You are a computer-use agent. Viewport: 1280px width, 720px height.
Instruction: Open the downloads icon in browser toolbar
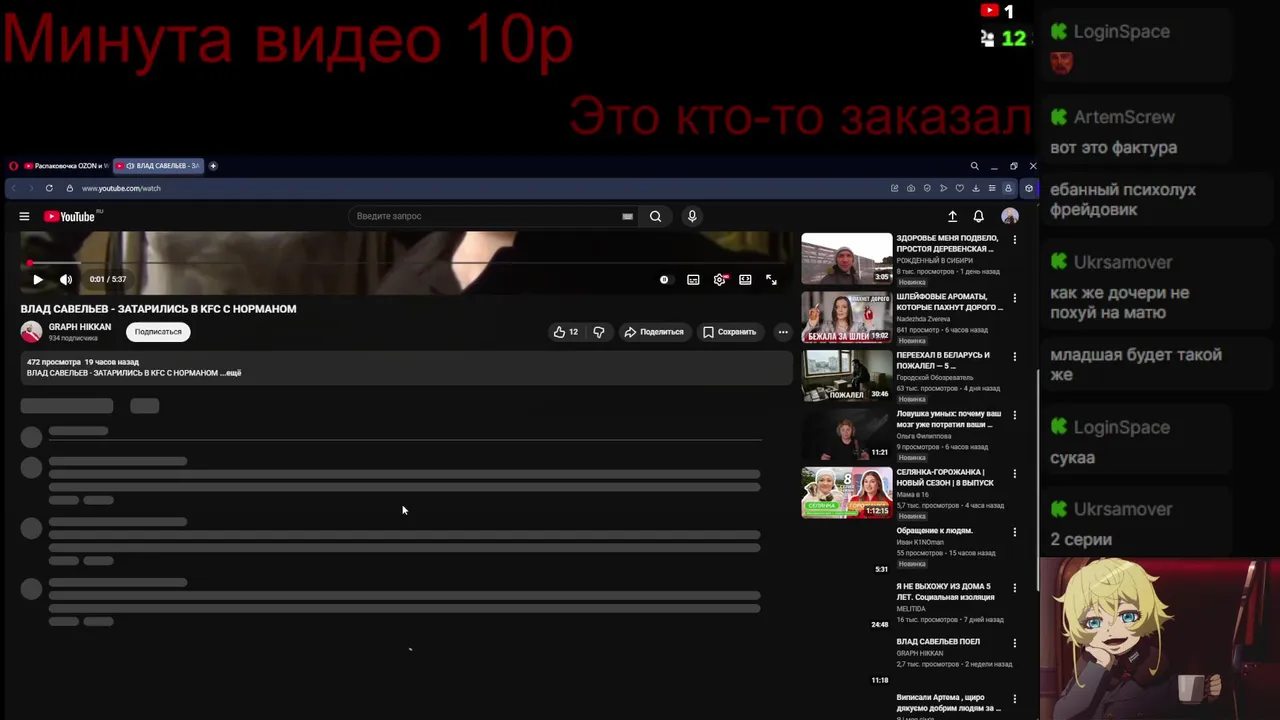[976, 188]
